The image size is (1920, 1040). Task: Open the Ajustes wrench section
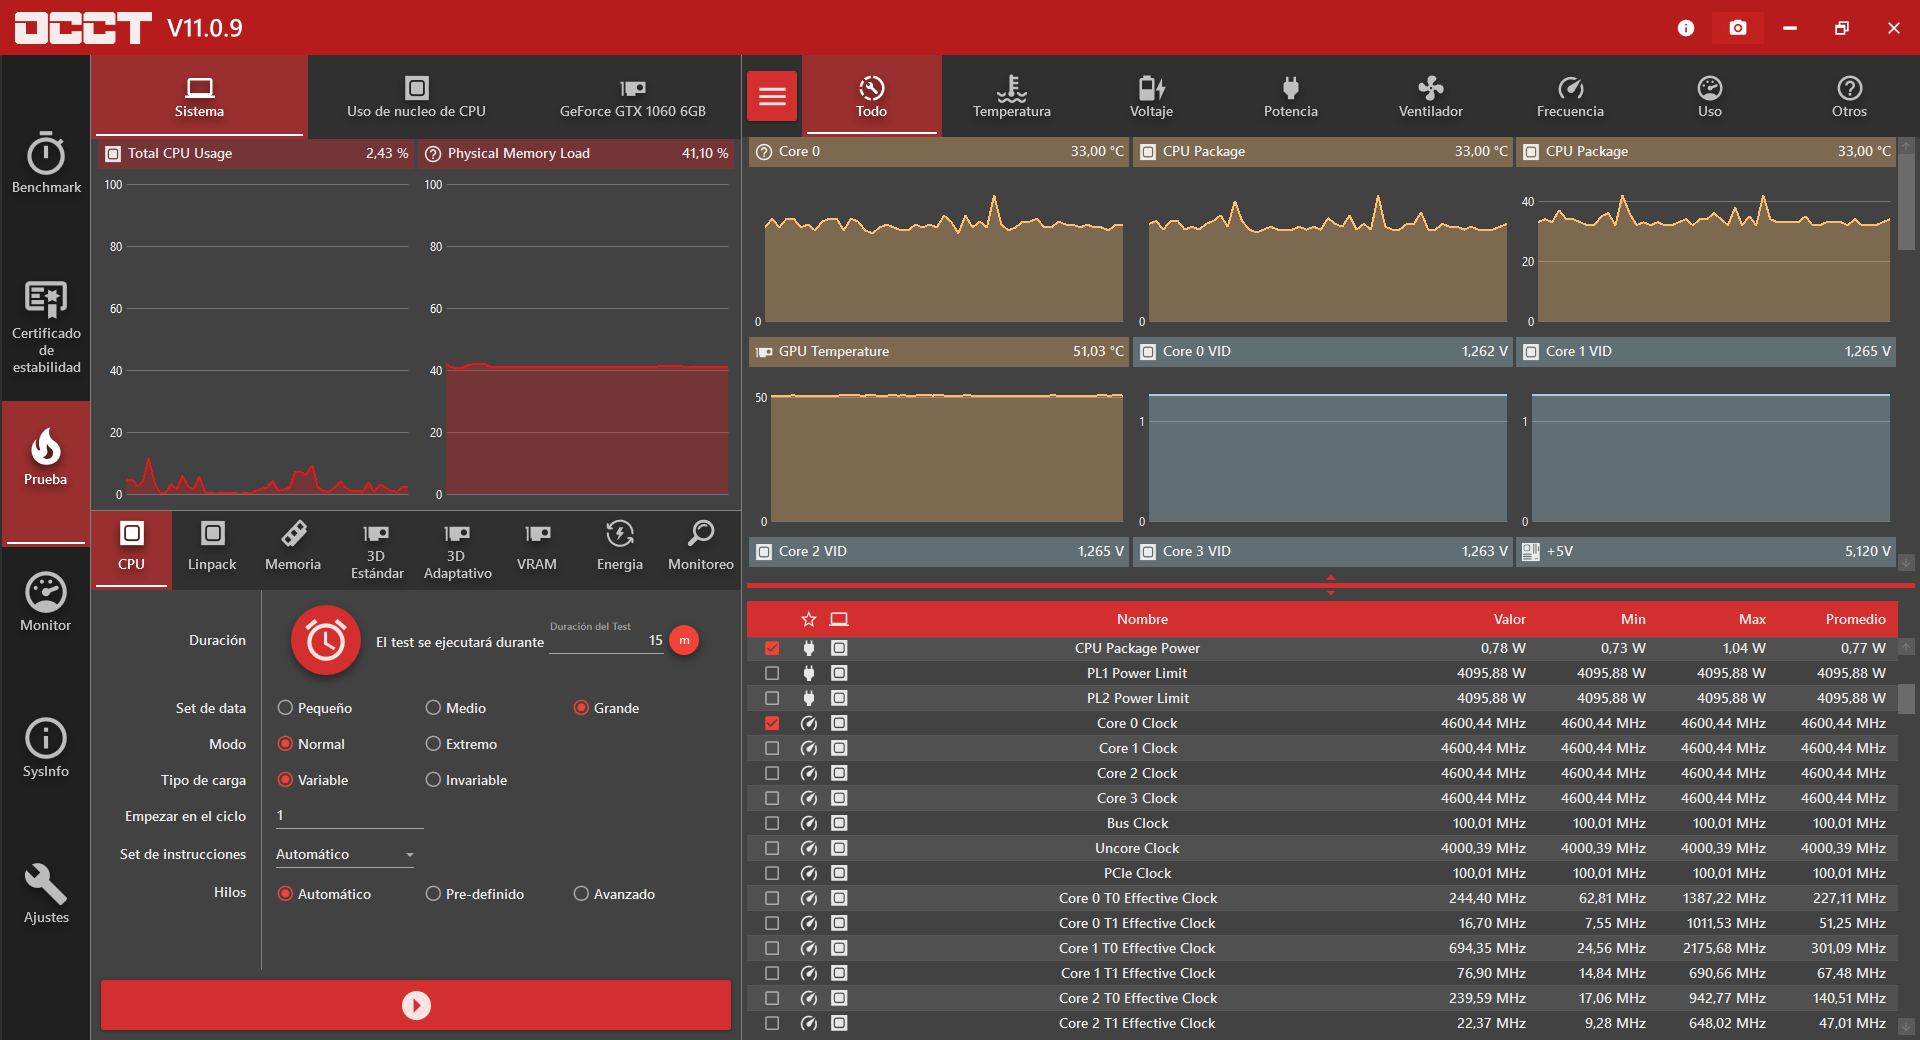pos(46,894)
